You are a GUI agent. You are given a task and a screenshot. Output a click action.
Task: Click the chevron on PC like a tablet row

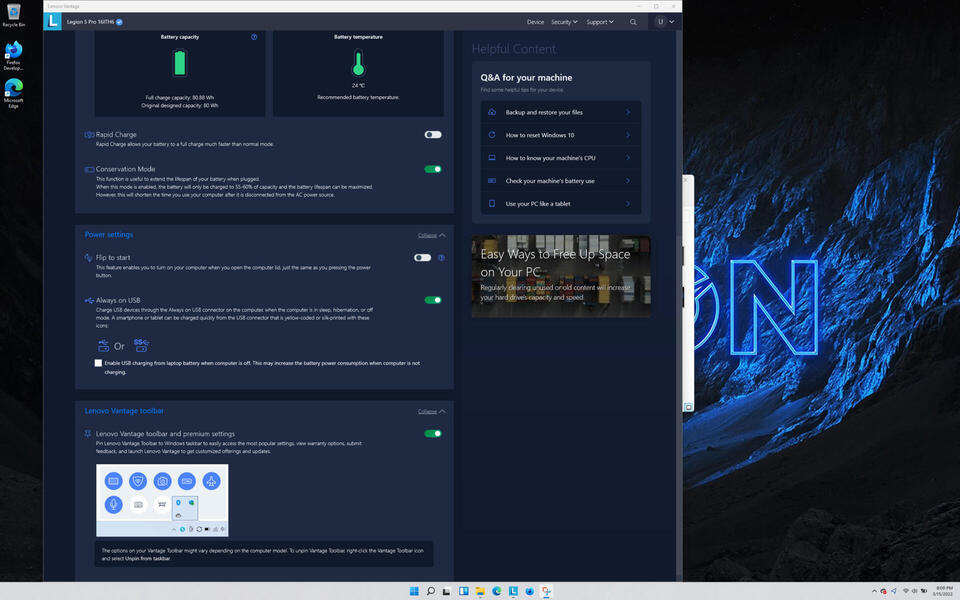coord(628,204)
